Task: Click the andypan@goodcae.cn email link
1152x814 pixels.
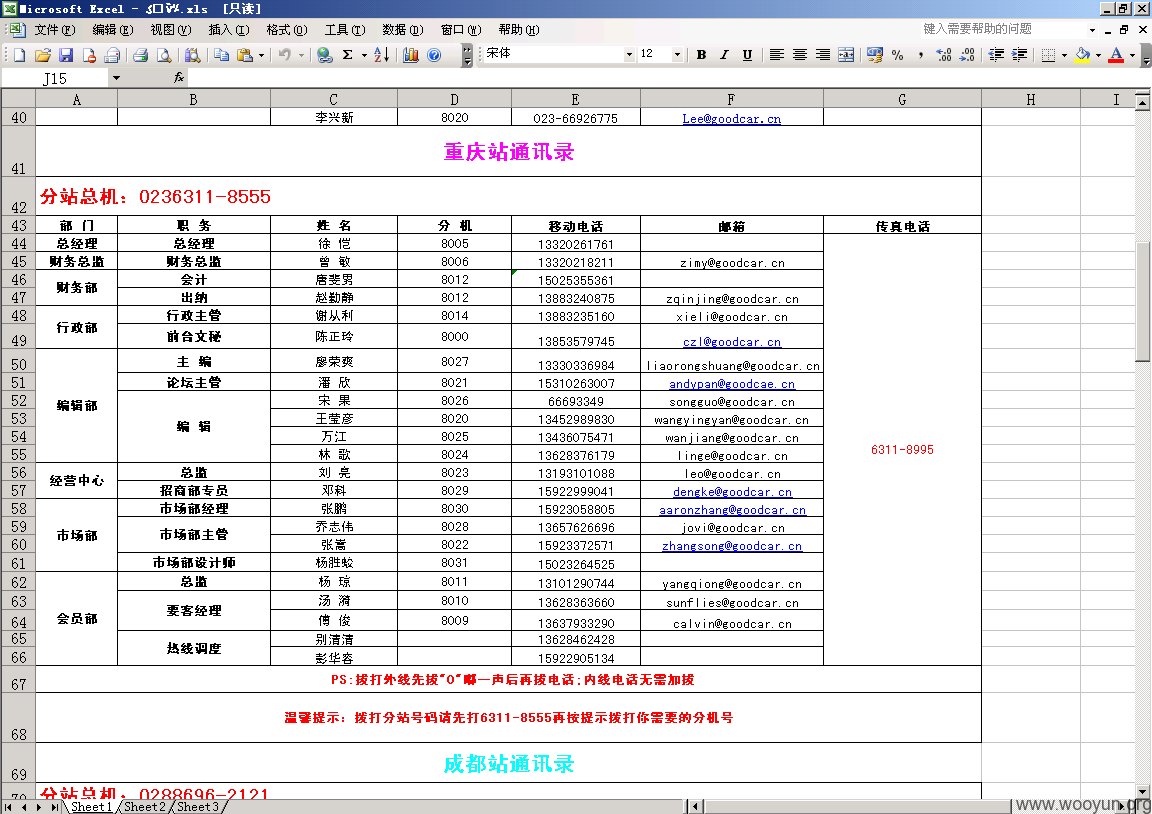Action: pos(731,383)
